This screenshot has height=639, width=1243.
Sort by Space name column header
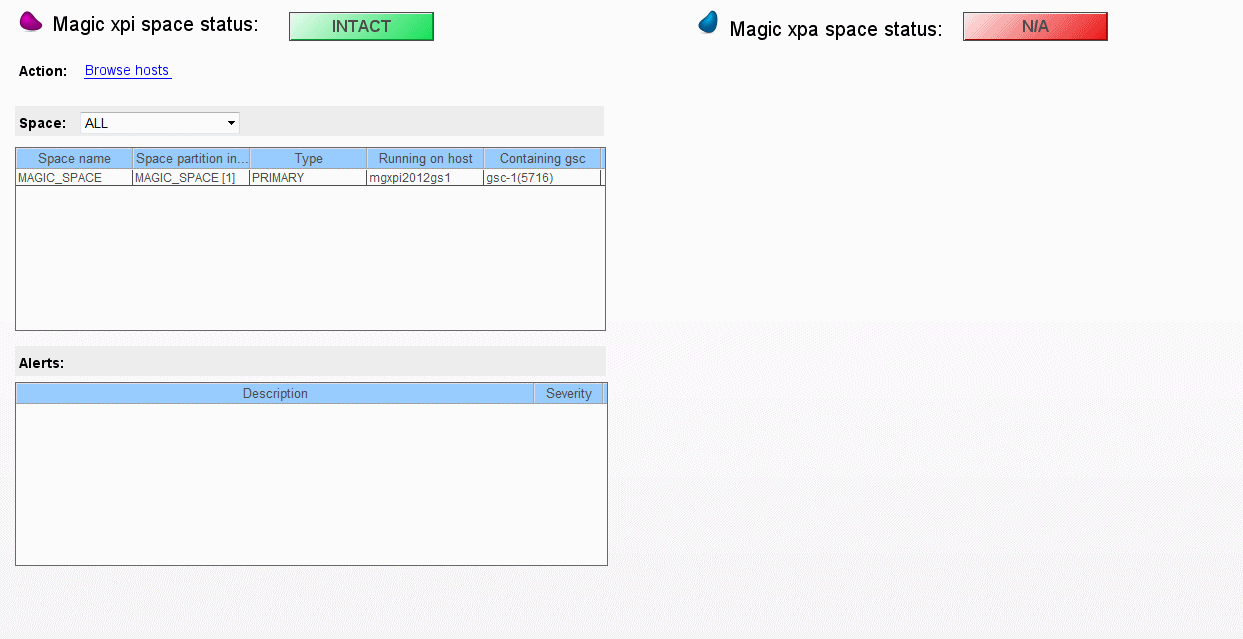click(74, 159)
